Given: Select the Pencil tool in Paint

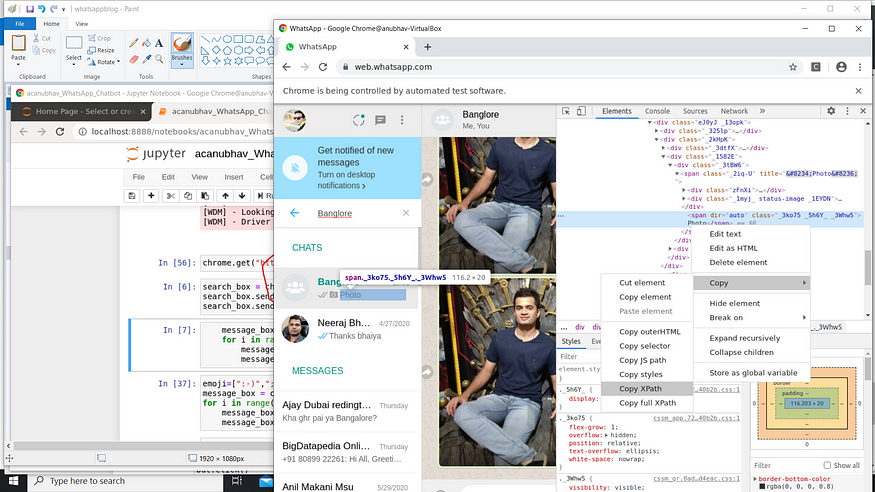Looking at the screenshot, I should tap(133, 43).
